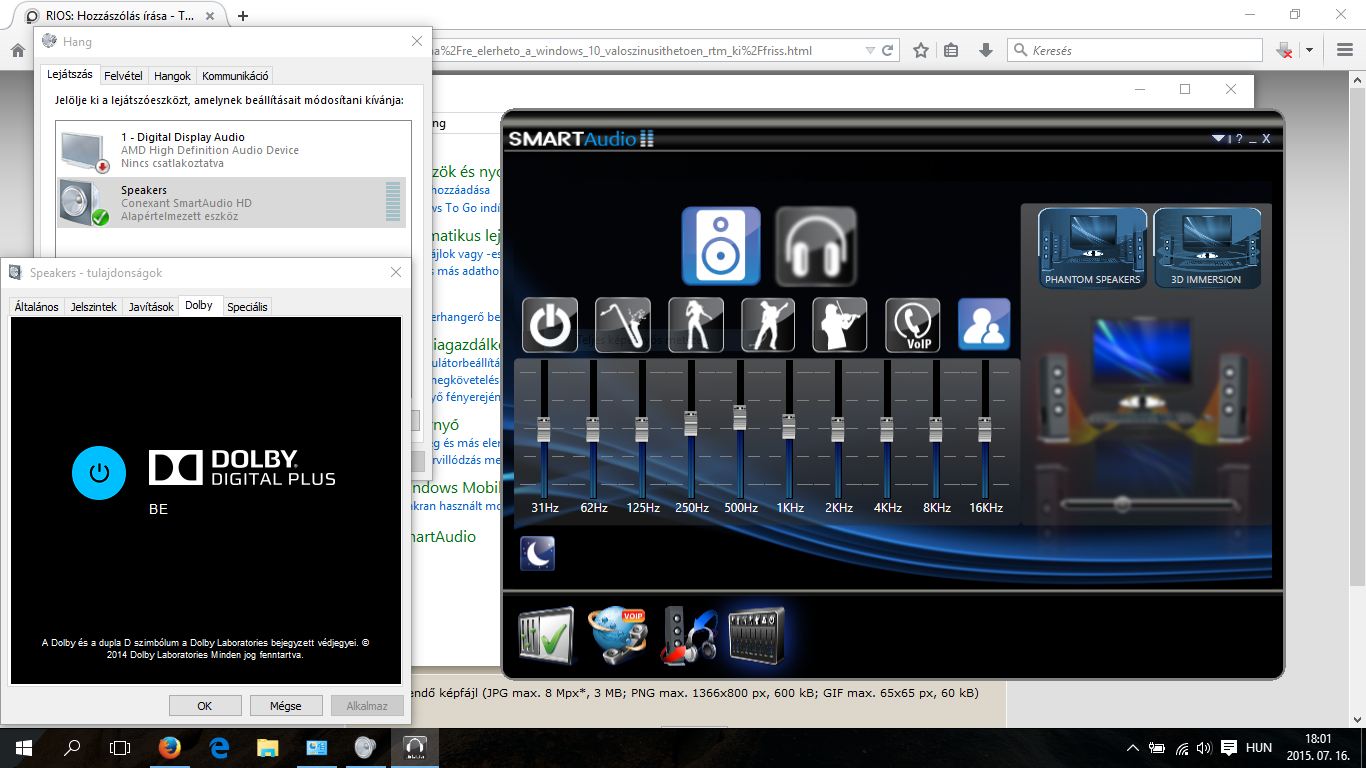Viewport: 1366px width, 768px height.
Task: Click the 250Hz equalizer slider handle
Action: [x=690, y=422]
